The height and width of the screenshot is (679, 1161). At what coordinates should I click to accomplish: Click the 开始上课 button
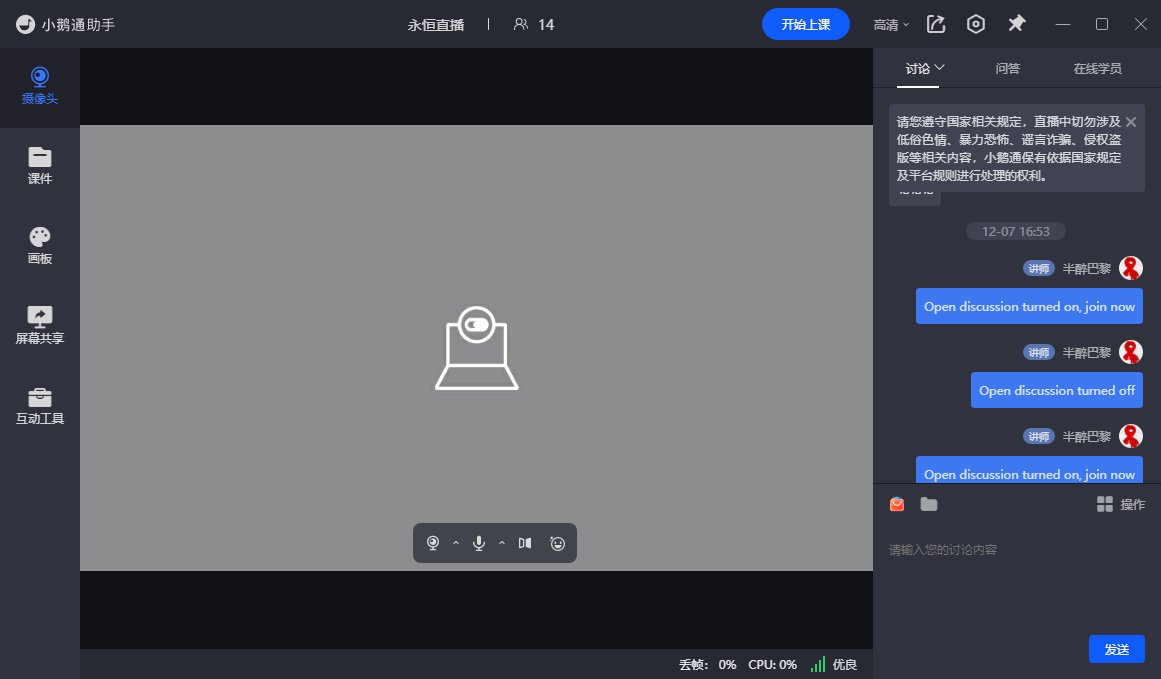pos(805,24)
